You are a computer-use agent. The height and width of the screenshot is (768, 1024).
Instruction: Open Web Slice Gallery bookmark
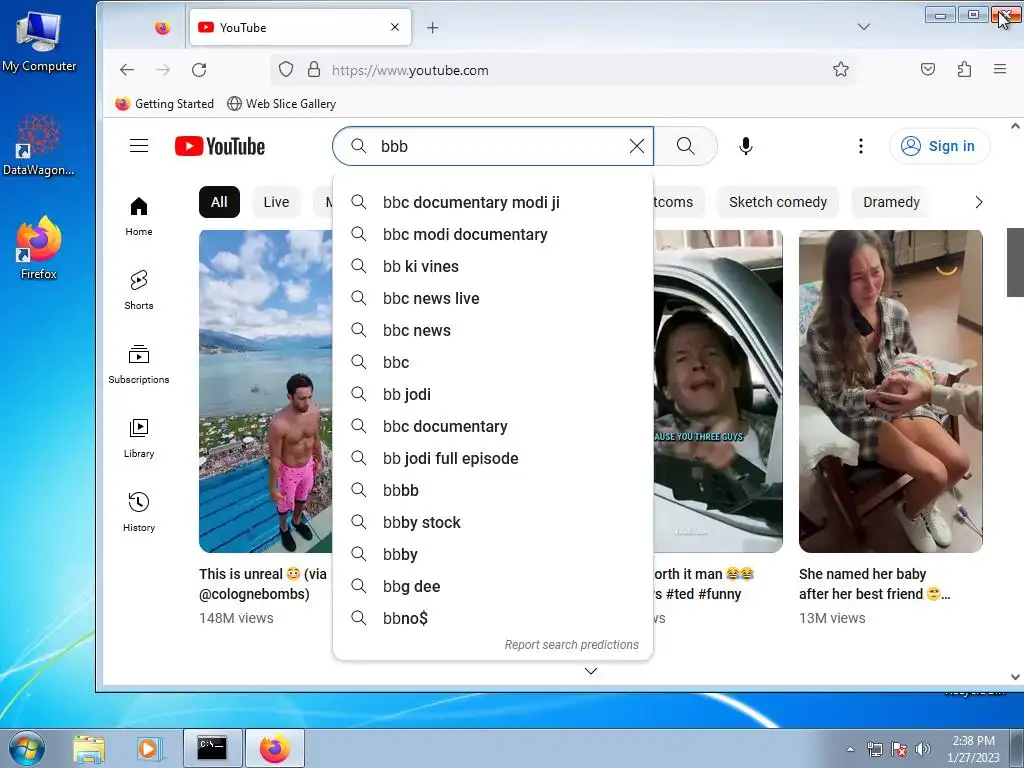[x=281, y=104]
